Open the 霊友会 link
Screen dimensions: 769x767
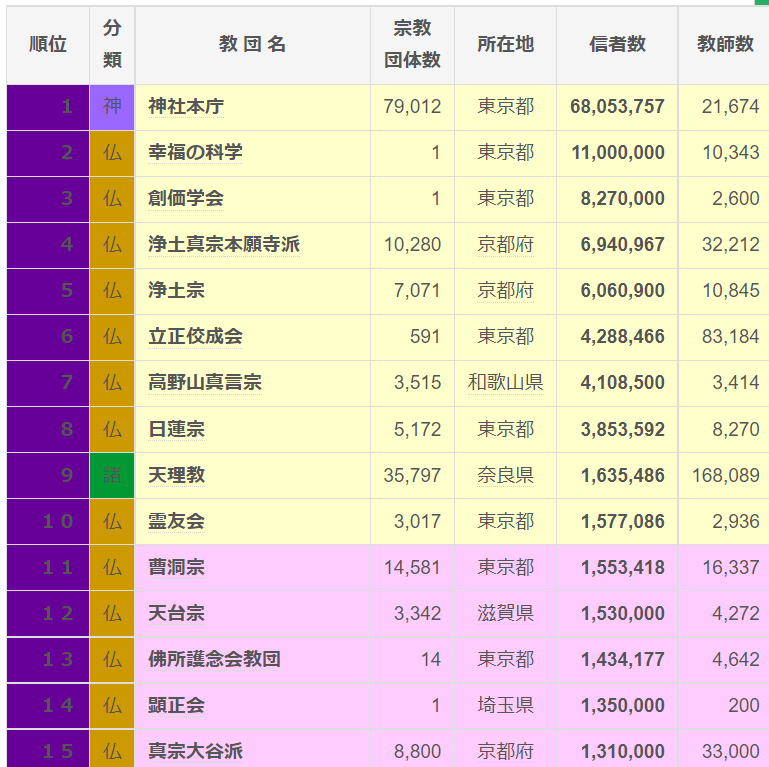176,521
